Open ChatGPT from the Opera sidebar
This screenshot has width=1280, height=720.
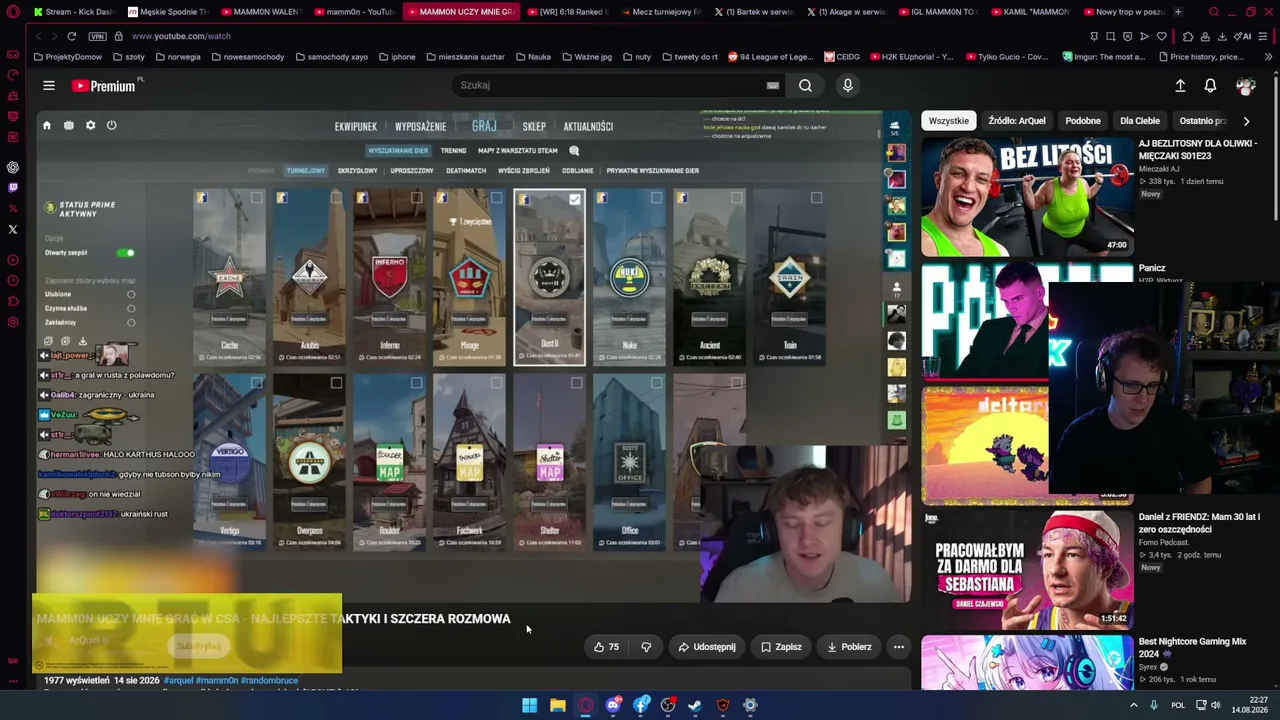pos(13,167)
